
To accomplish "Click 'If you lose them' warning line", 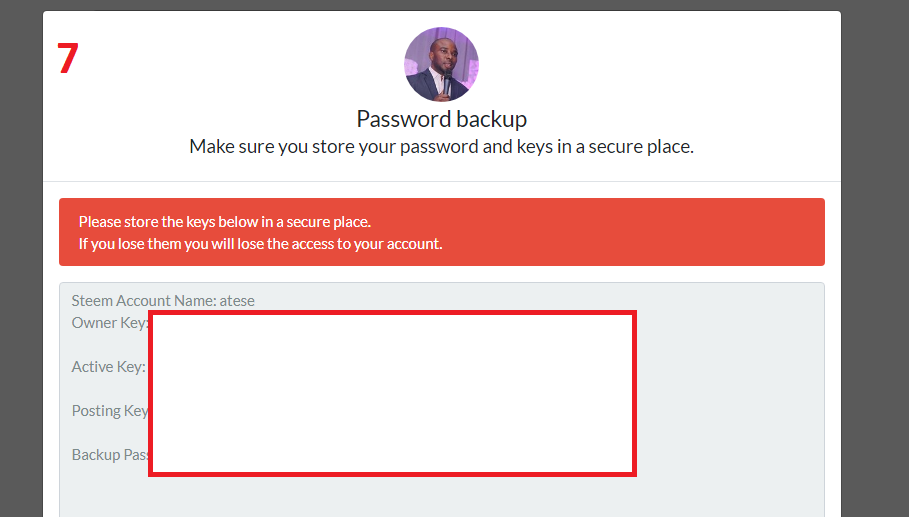I will click(260, 243).
